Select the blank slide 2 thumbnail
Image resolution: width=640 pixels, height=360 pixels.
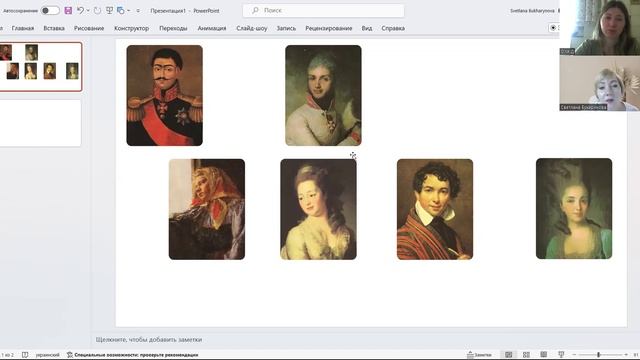40,123
